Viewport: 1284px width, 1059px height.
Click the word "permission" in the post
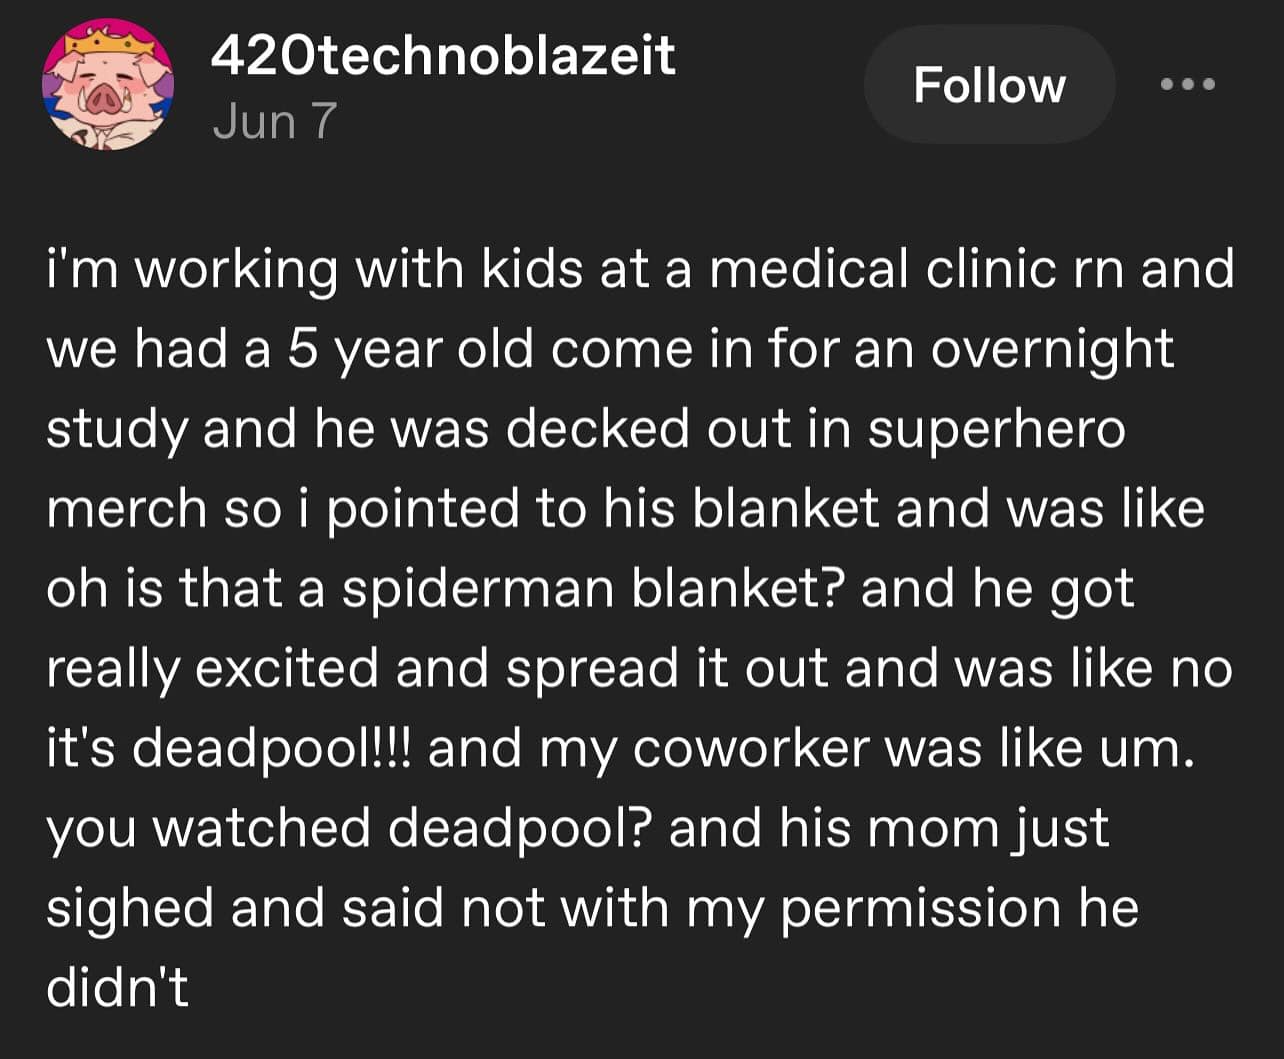921,908
